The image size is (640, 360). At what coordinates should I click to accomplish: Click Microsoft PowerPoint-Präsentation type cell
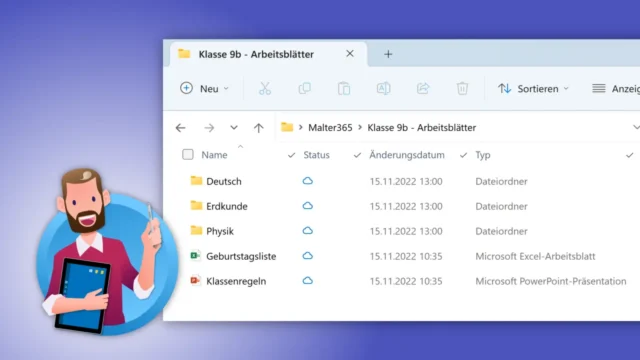click(x=551, y=281)
